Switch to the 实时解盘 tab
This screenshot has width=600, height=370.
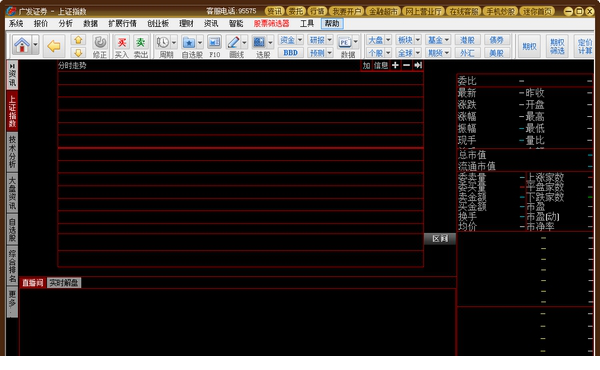pos(64,283)
